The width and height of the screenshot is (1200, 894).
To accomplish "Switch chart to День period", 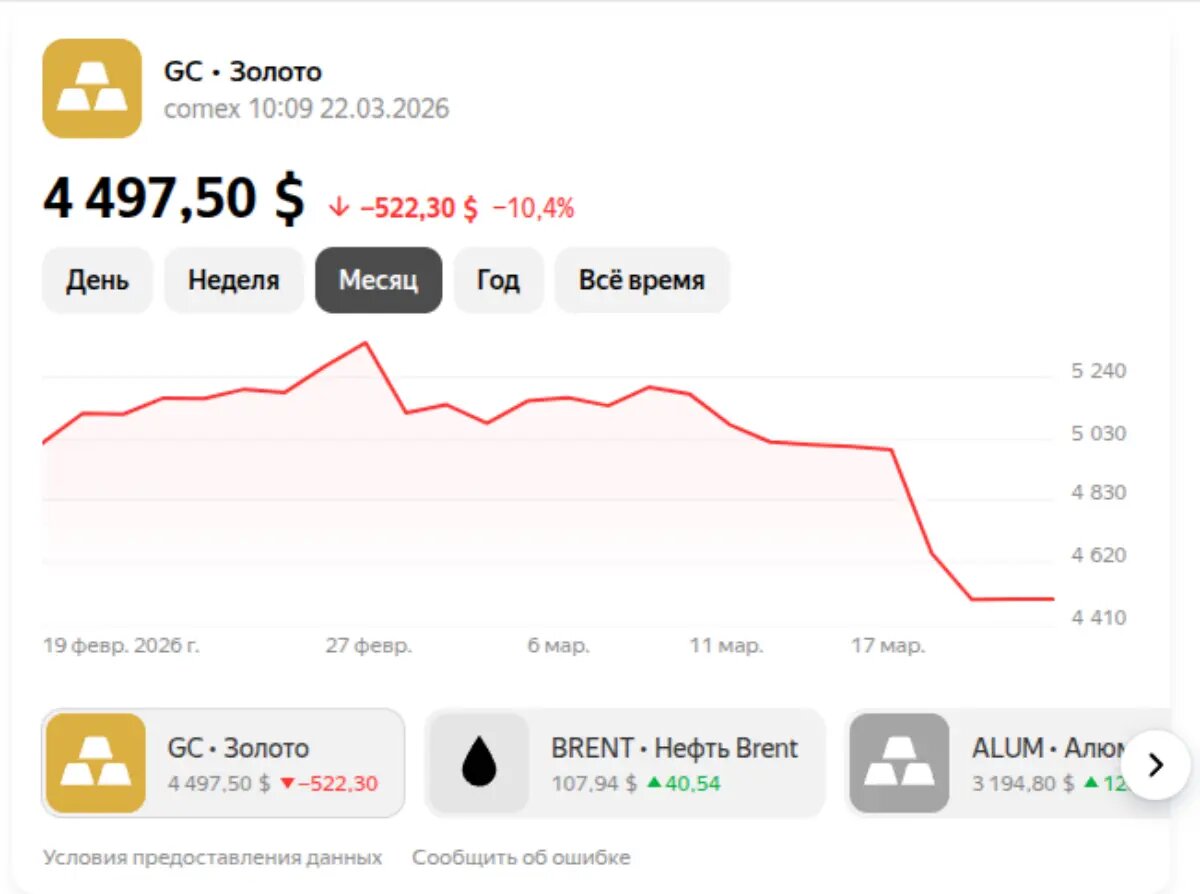I will (98, 280).
